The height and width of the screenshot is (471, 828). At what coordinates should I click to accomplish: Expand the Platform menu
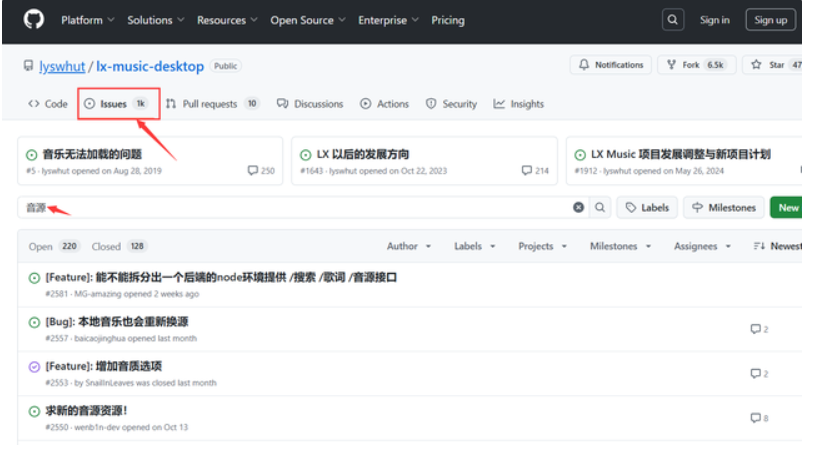88,20
